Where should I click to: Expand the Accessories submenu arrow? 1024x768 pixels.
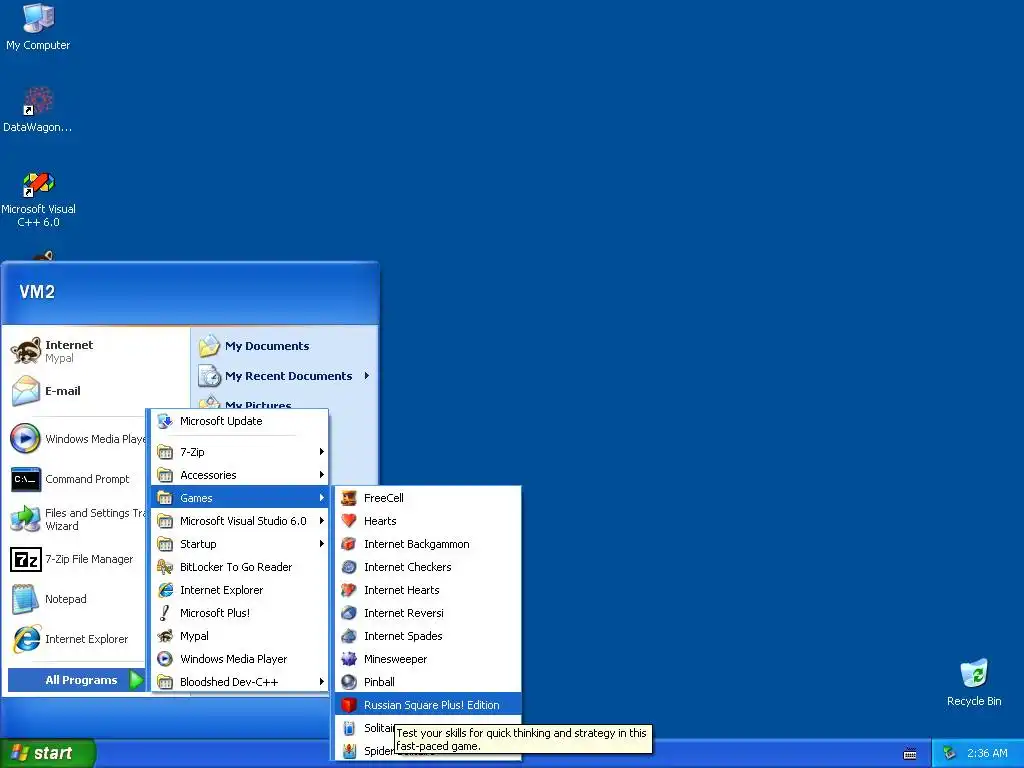[x=321, y=475]
